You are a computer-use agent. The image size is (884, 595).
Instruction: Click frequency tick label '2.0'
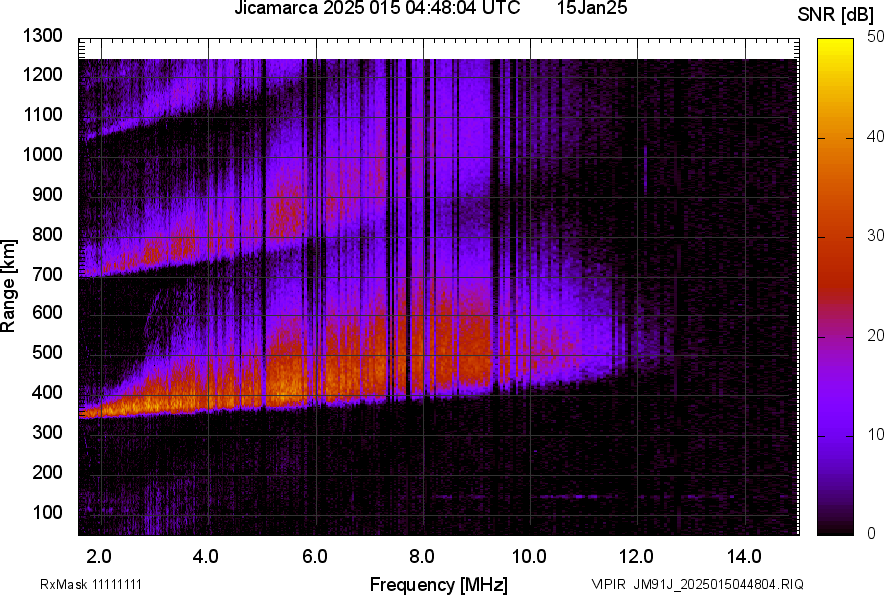point(99,557)
